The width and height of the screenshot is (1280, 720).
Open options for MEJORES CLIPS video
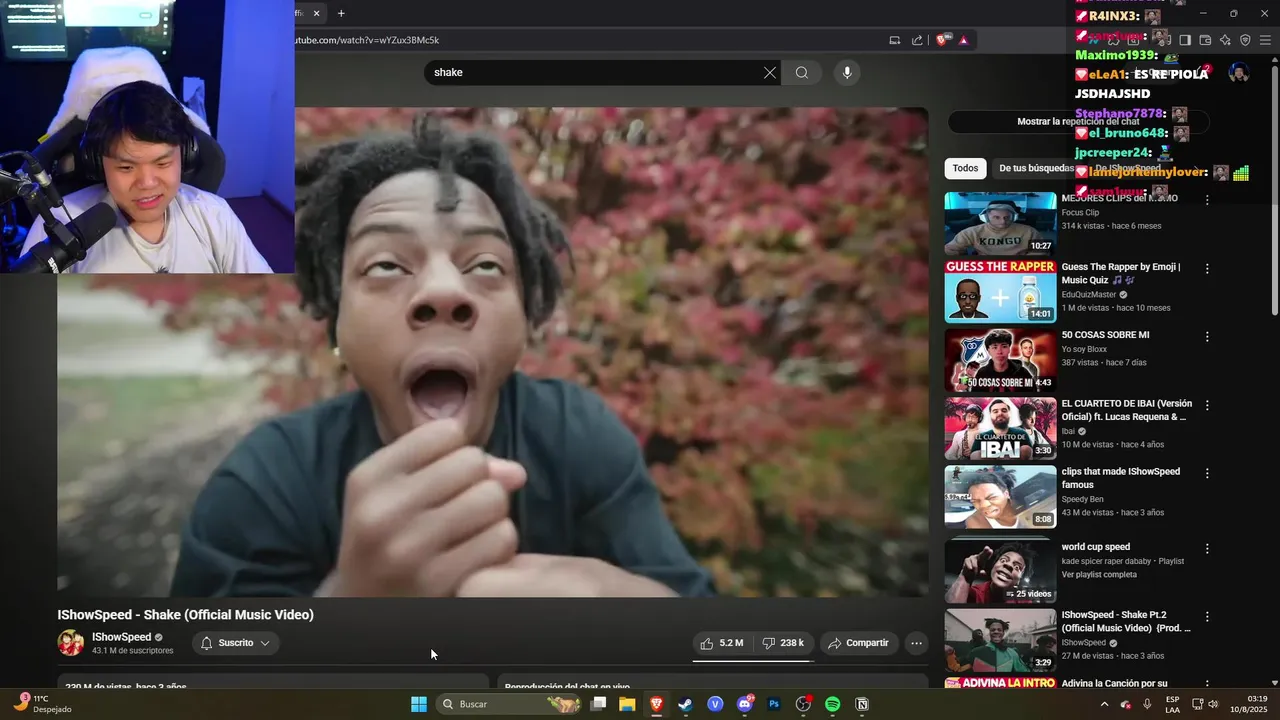click(x=1207, y=200)
